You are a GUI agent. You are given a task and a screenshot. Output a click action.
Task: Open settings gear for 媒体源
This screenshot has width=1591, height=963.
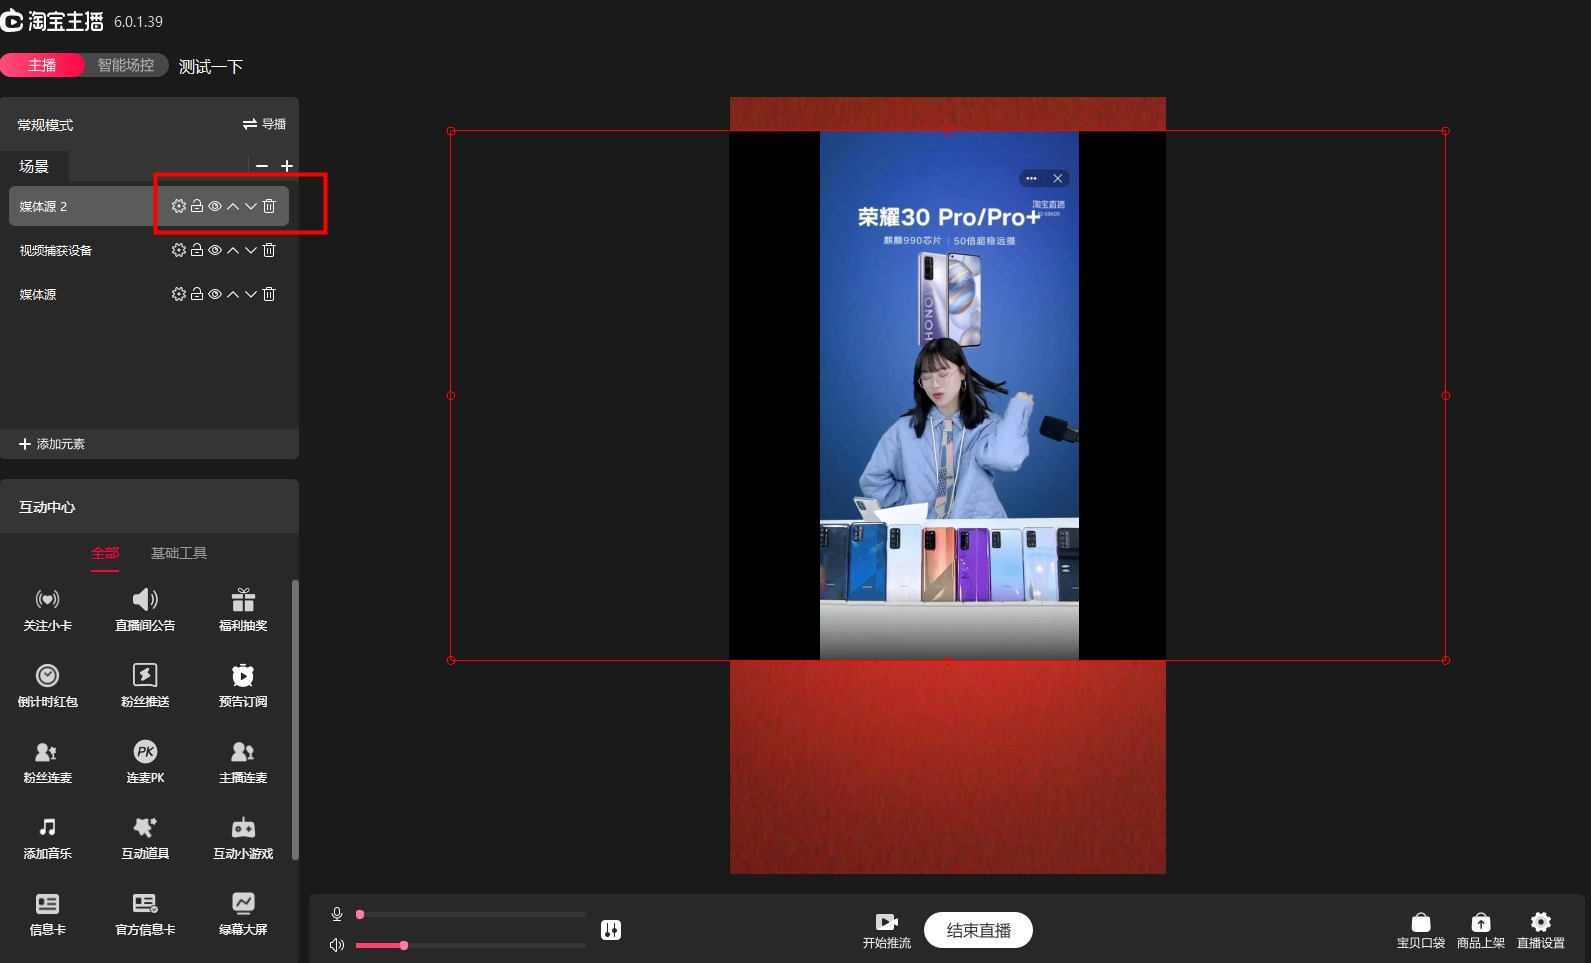click(179, 294)
